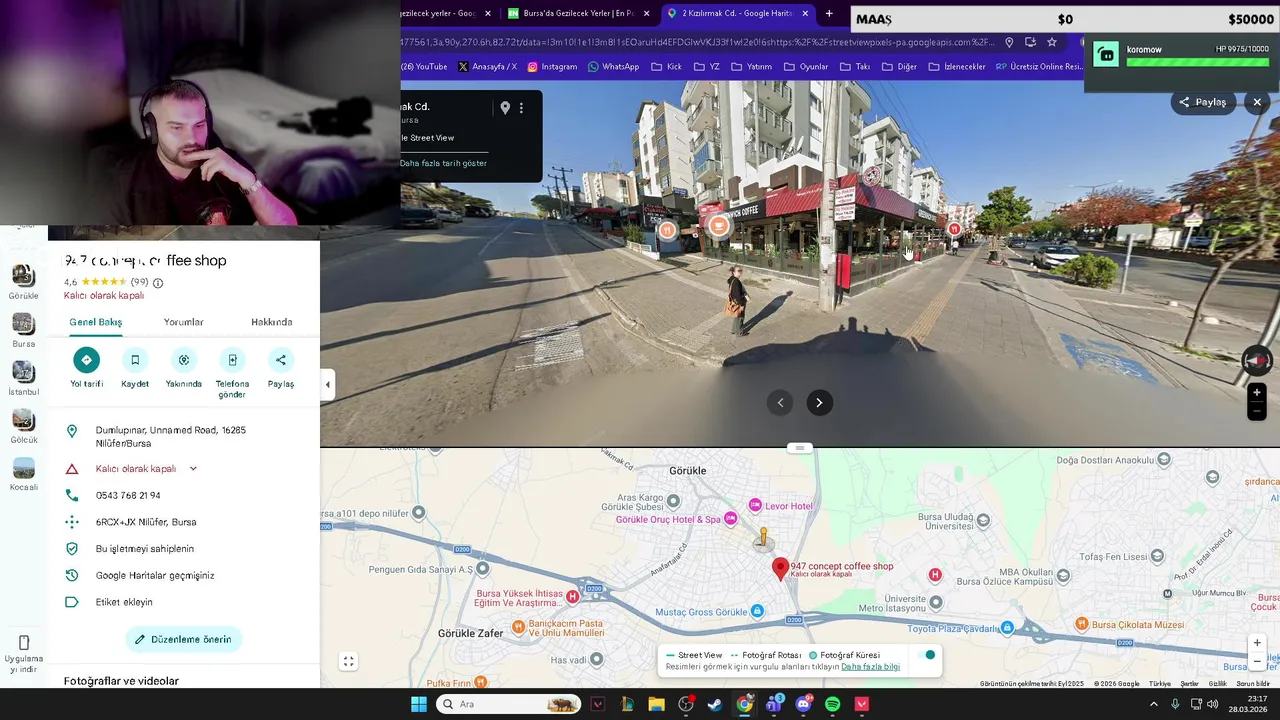Zoom in on the lower map
Screen dimensions: 1280x720
[1257, 643]
